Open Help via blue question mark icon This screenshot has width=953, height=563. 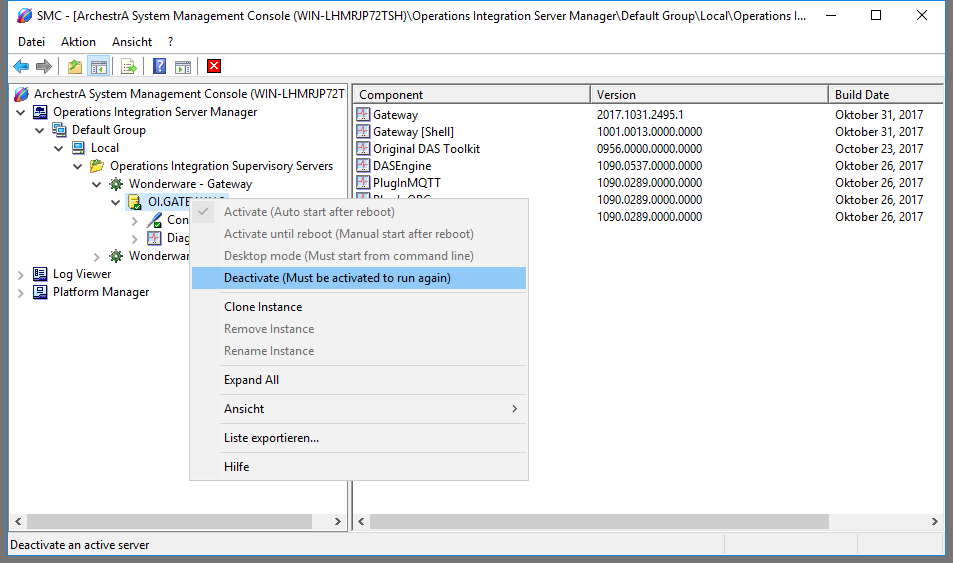[159, 67]
